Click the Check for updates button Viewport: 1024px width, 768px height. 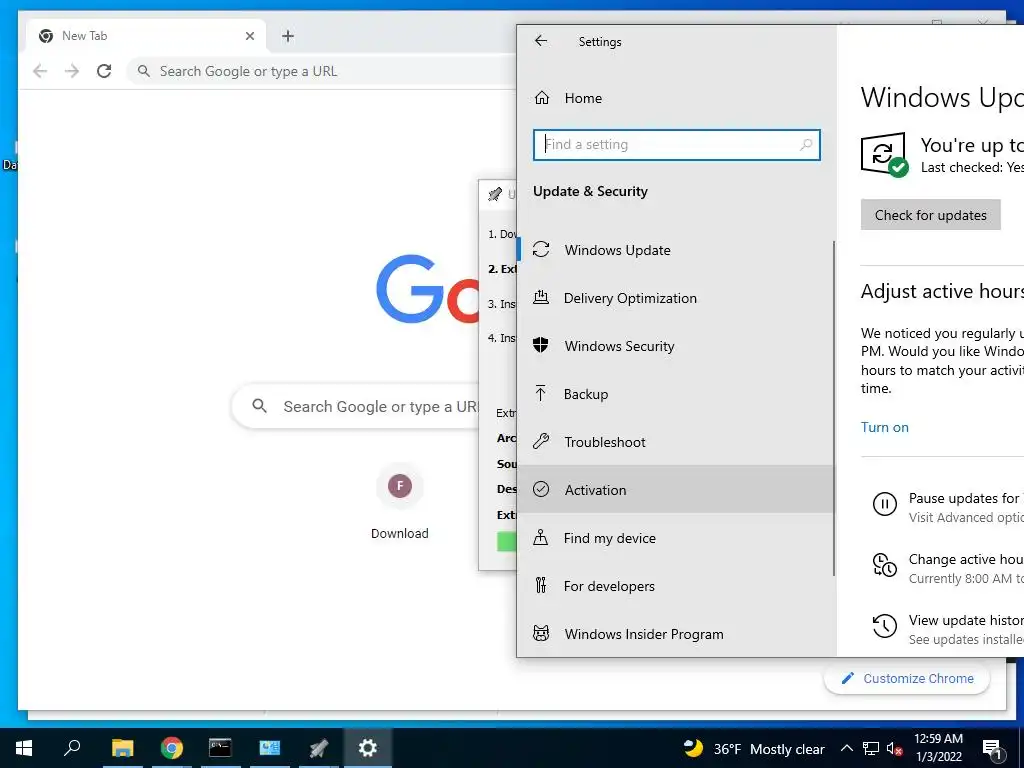coord(931,215)
